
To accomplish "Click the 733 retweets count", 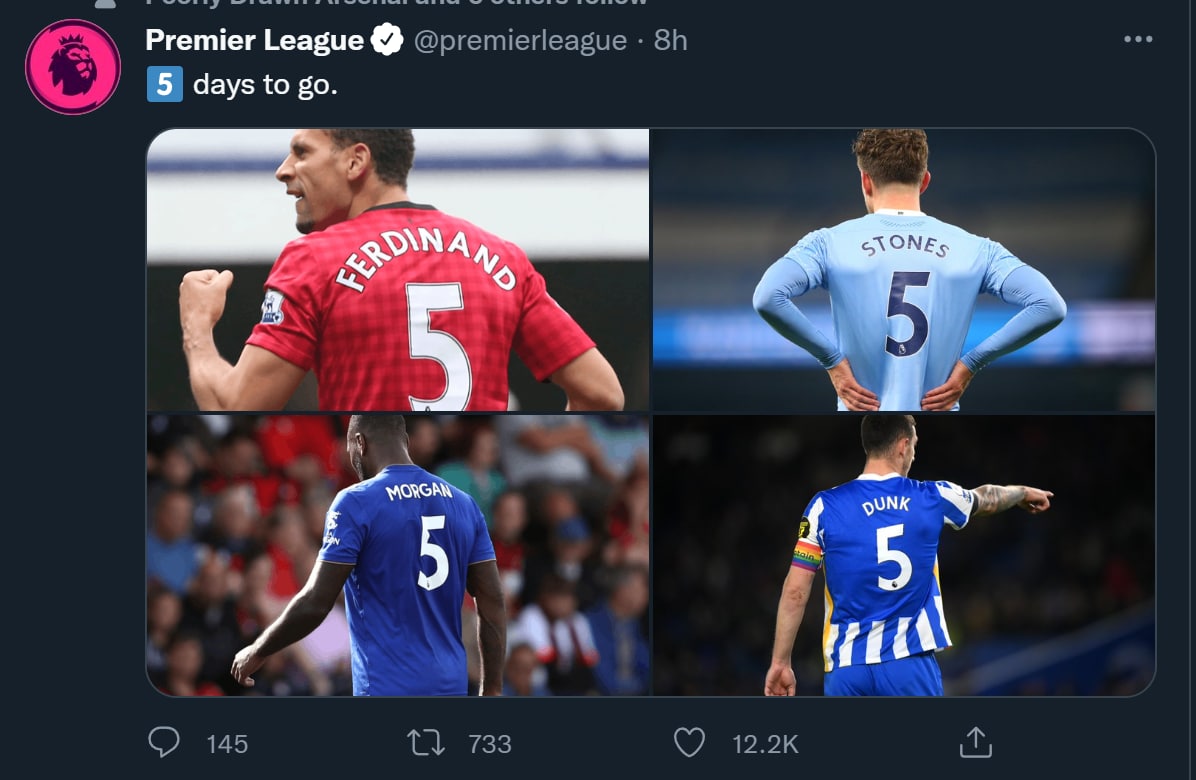I will (490, 744).
